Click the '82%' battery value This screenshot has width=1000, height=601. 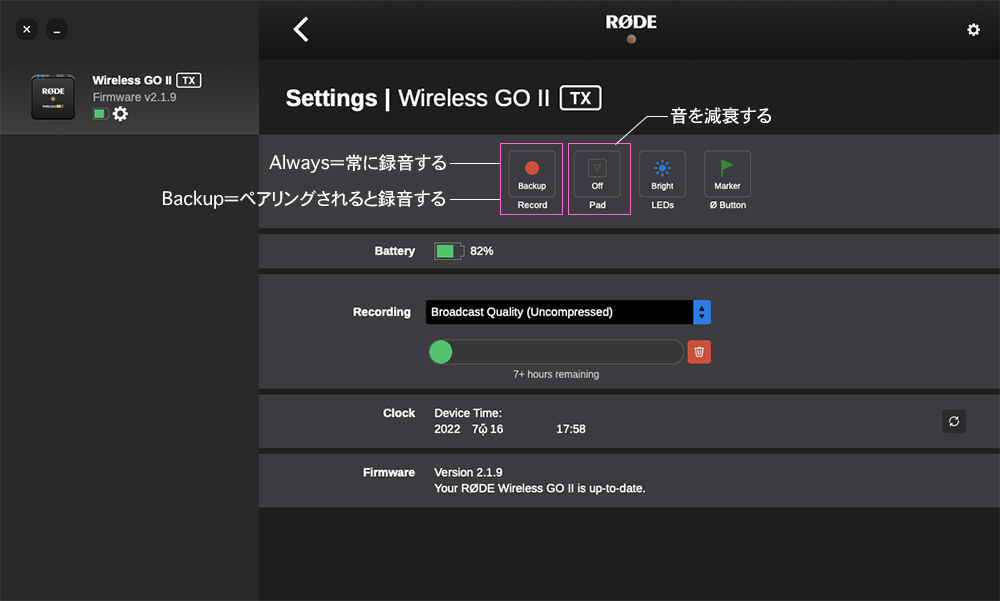click(x=482, y=251)
